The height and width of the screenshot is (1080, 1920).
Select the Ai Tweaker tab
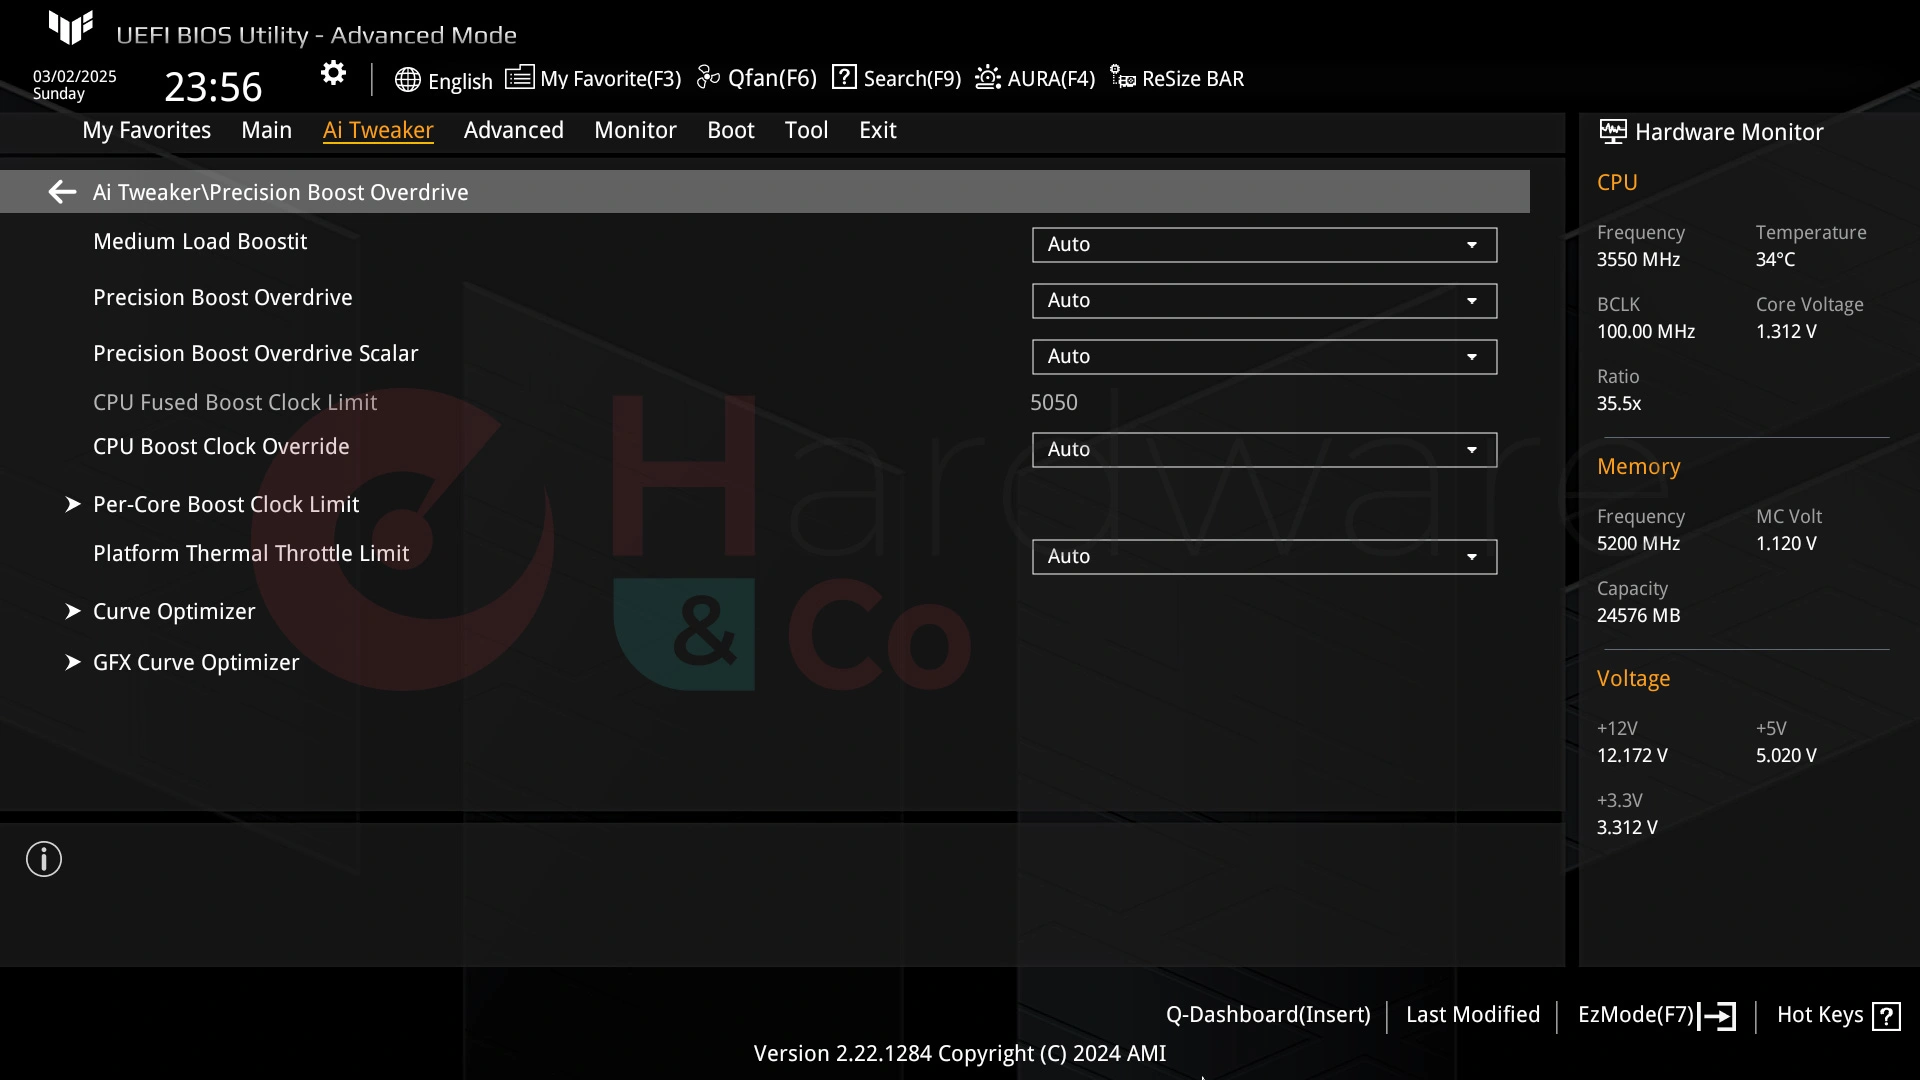tap(378, 130)
